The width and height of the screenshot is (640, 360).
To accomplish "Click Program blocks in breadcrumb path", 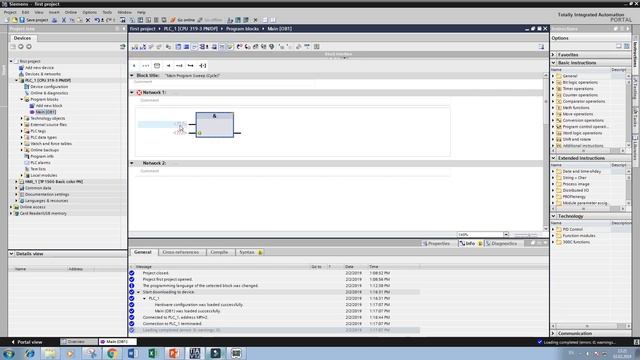I will pyautogui.click(x=242, y=29).
